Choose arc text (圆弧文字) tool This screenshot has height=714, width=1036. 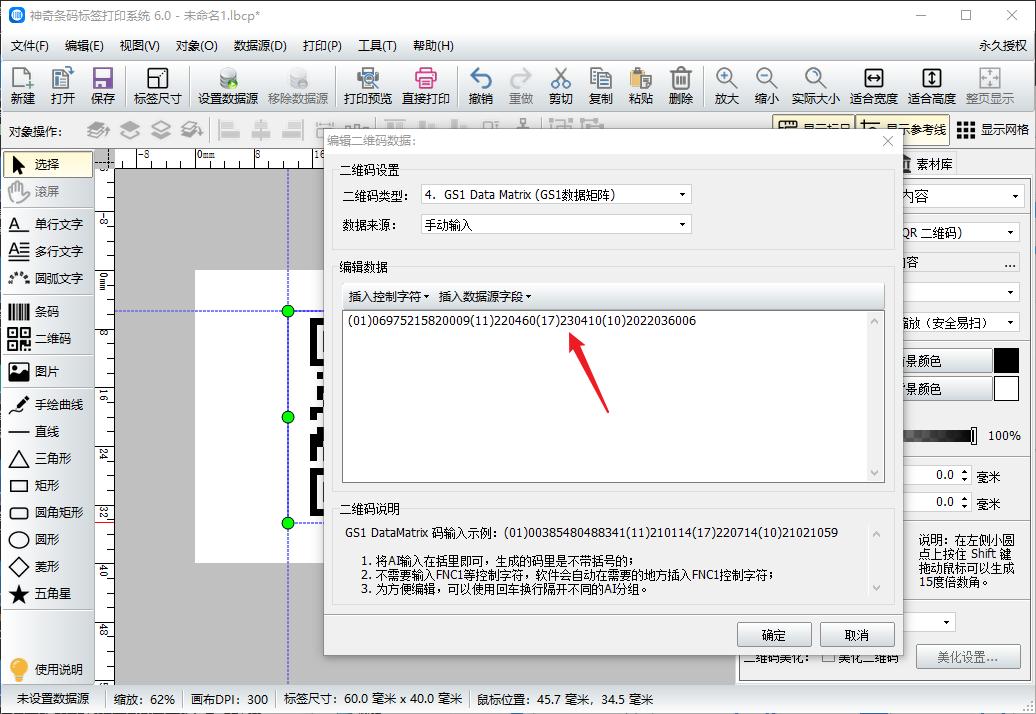[48, 279]
